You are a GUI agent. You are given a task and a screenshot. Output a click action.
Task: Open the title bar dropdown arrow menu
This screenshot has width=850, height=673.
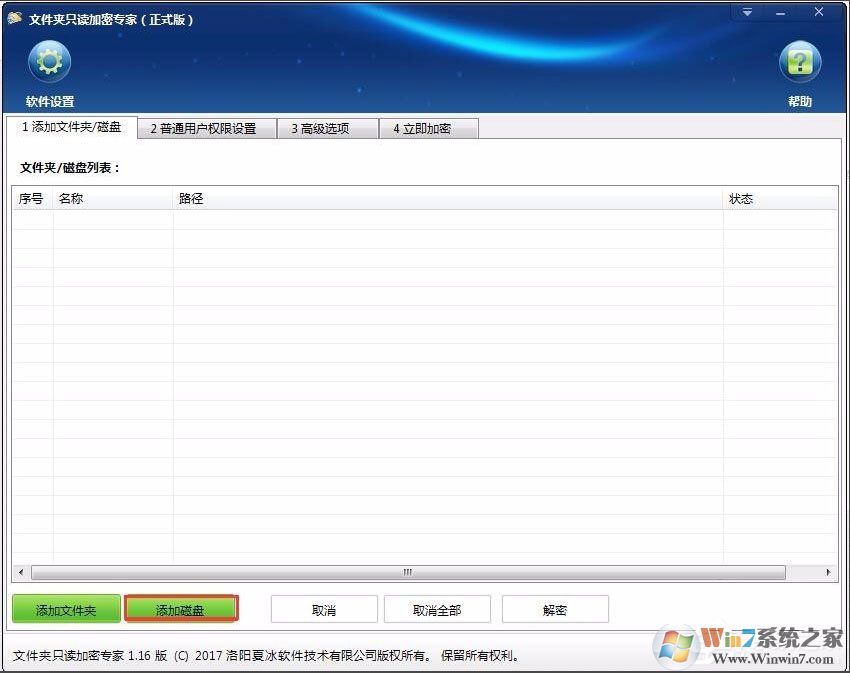click(x=747, y=12)
